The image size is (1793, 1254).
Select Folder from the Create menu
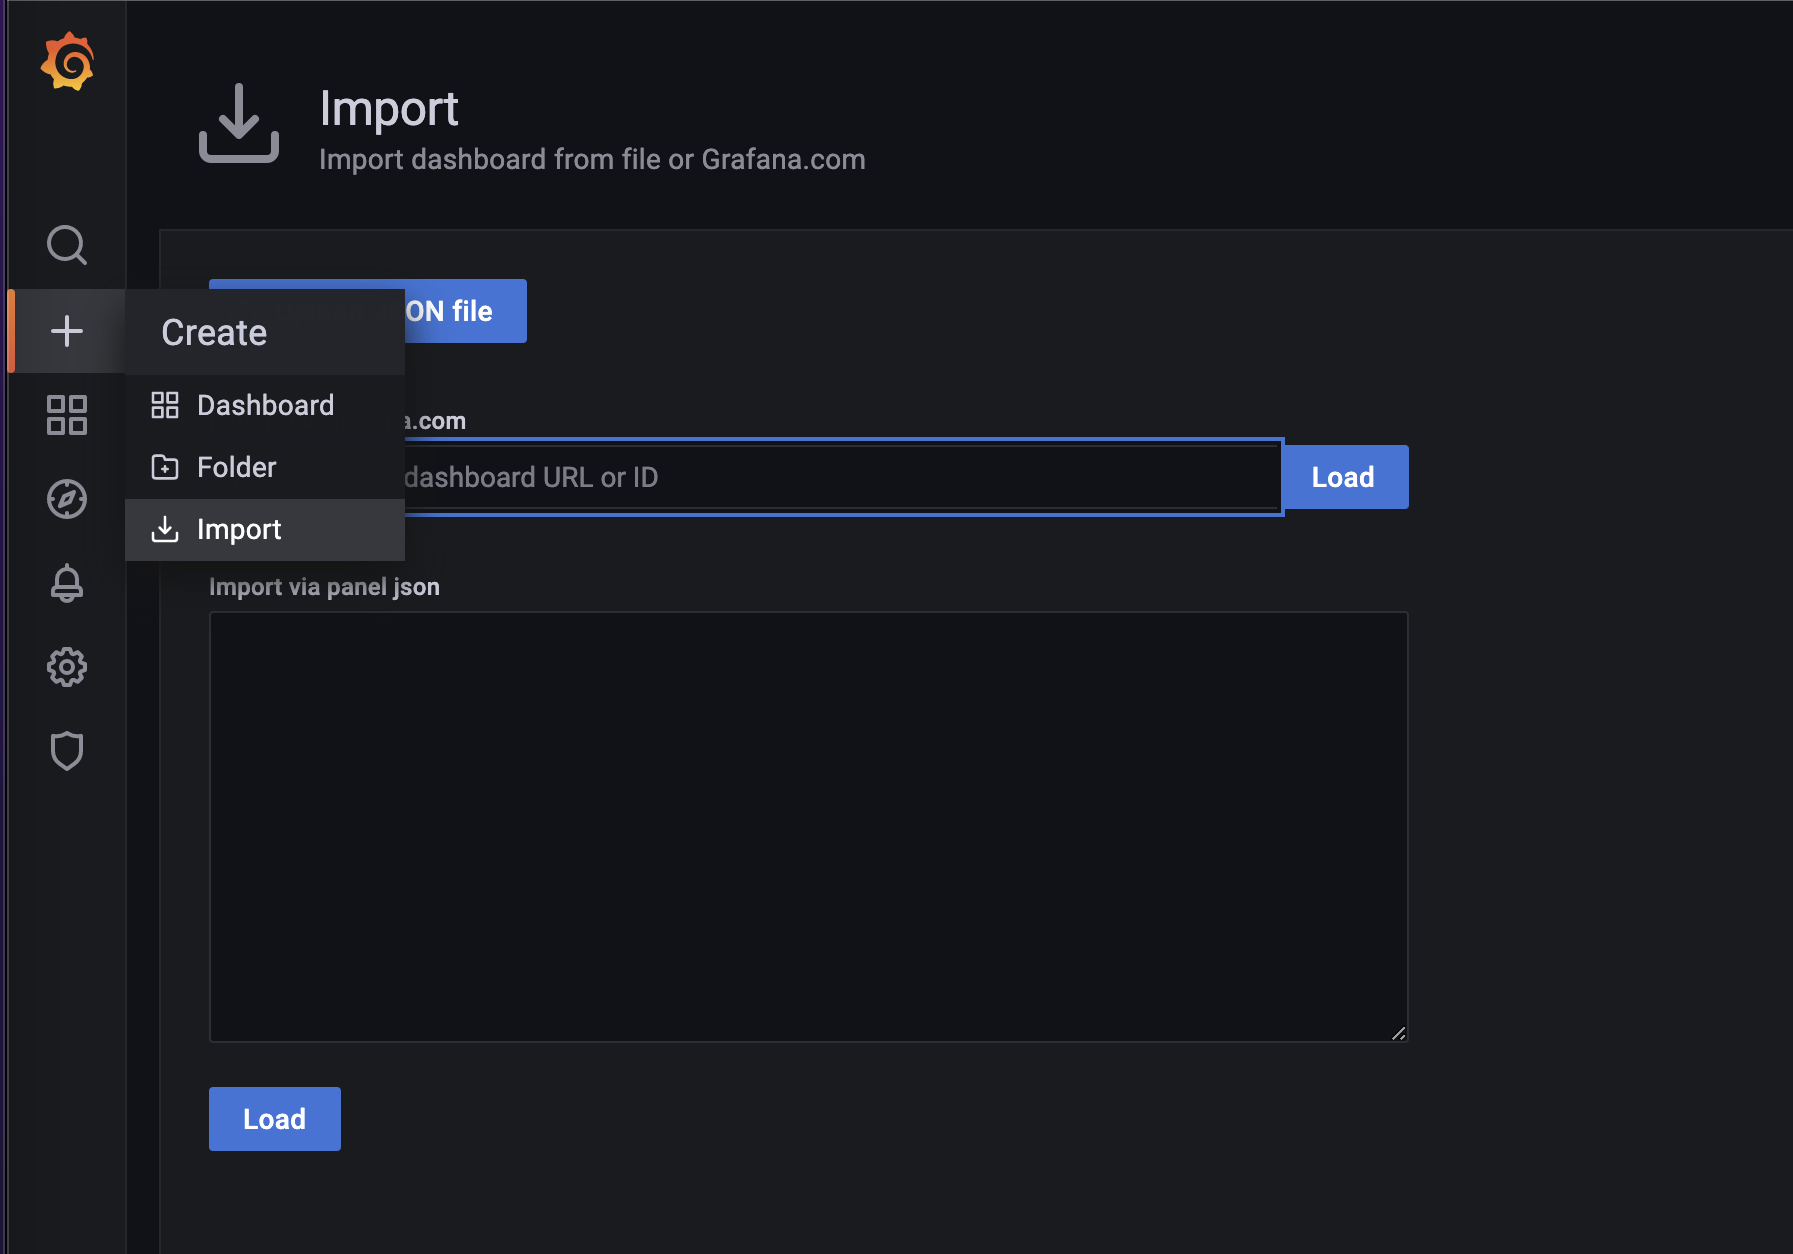[x=265, y=467]
